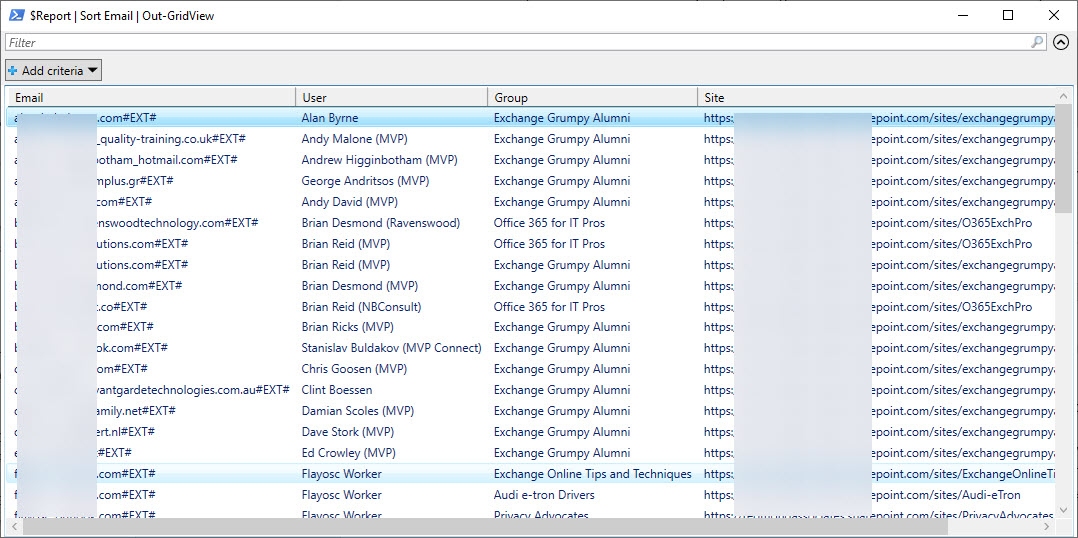Image resolution: width=1078 pixels, height=538 pixels.
Task: Sort by the Group column header
Action: pos(592,97)
